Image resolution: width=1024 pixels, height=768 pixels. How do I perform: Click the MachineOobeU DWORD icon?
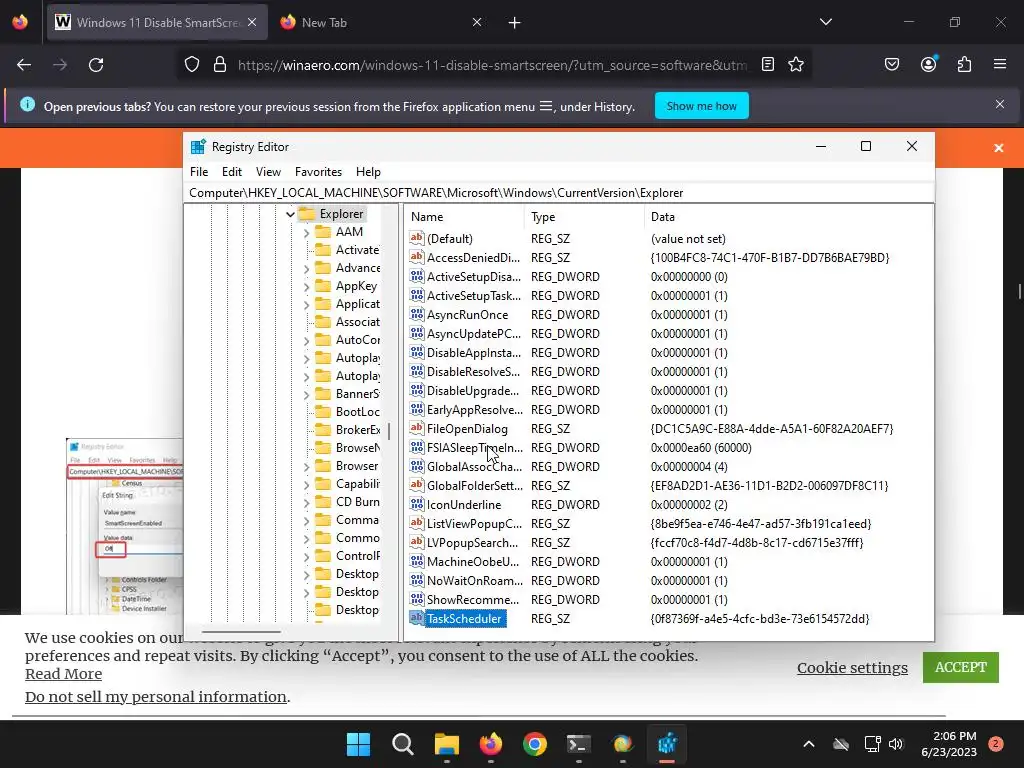point(417,561)
